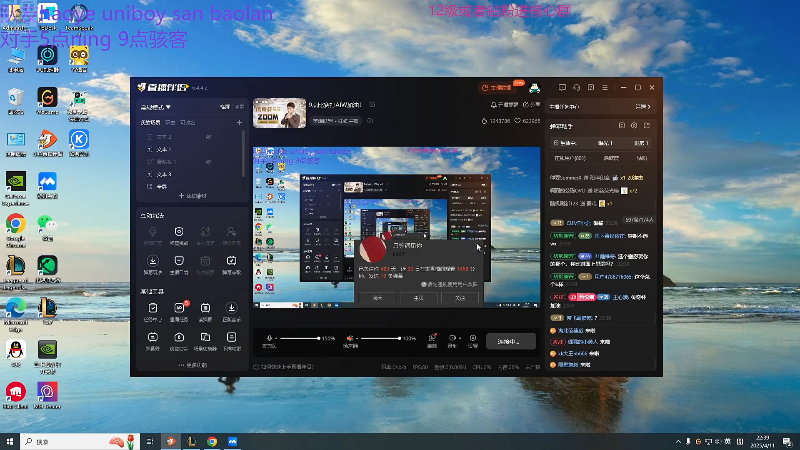This screenshot has width=800, height=450.
Task: Toggle the first chat filter checkbox
Action: click(556, 143)
